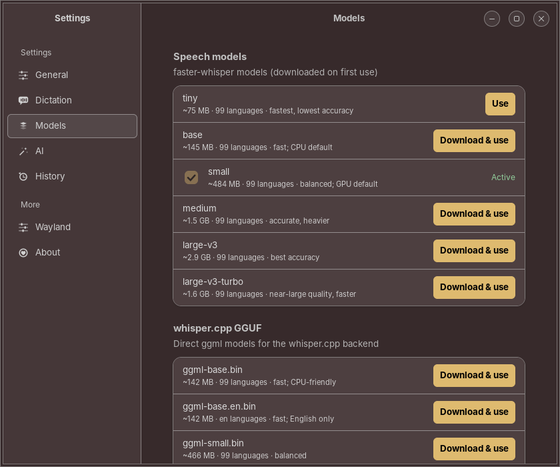Image resolution: width=560 pixels, height=467 pixels.
Task: Download and use the large-v3 model
Action: pyautogui.click(x=474, y=251)
